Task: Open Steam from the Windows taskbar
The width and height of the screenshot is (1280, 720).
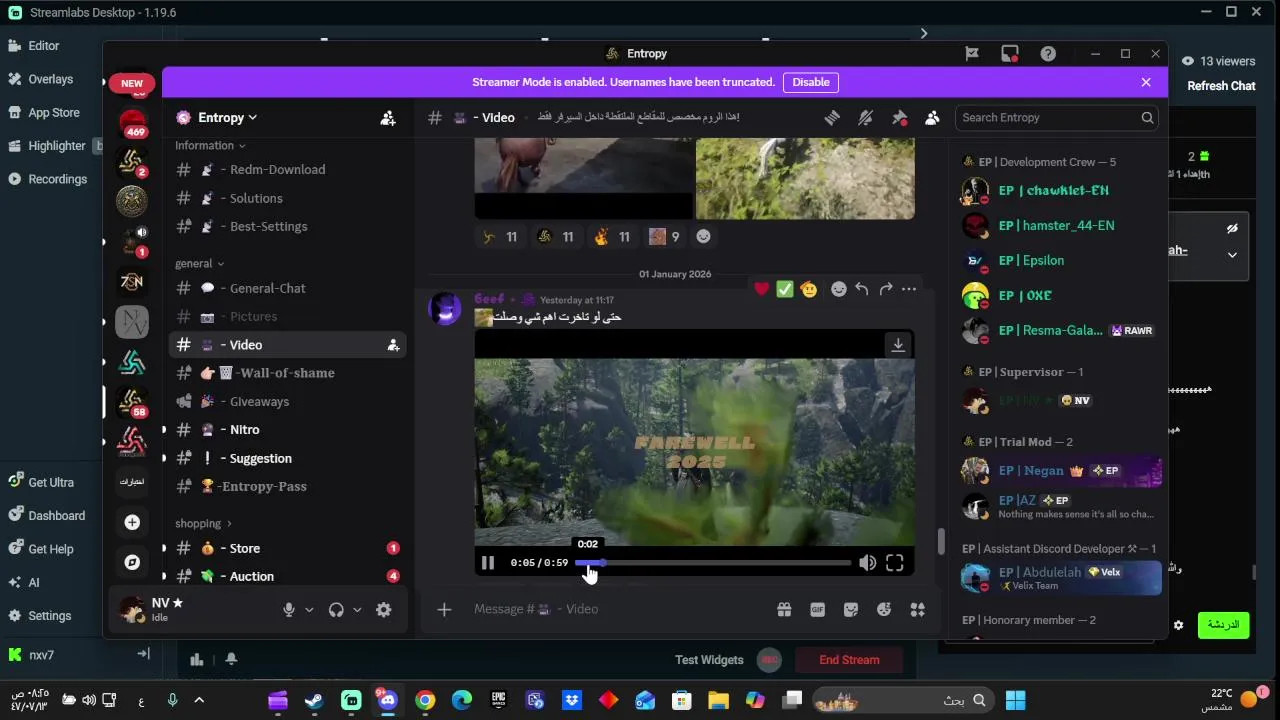Action: pos(314,701)
